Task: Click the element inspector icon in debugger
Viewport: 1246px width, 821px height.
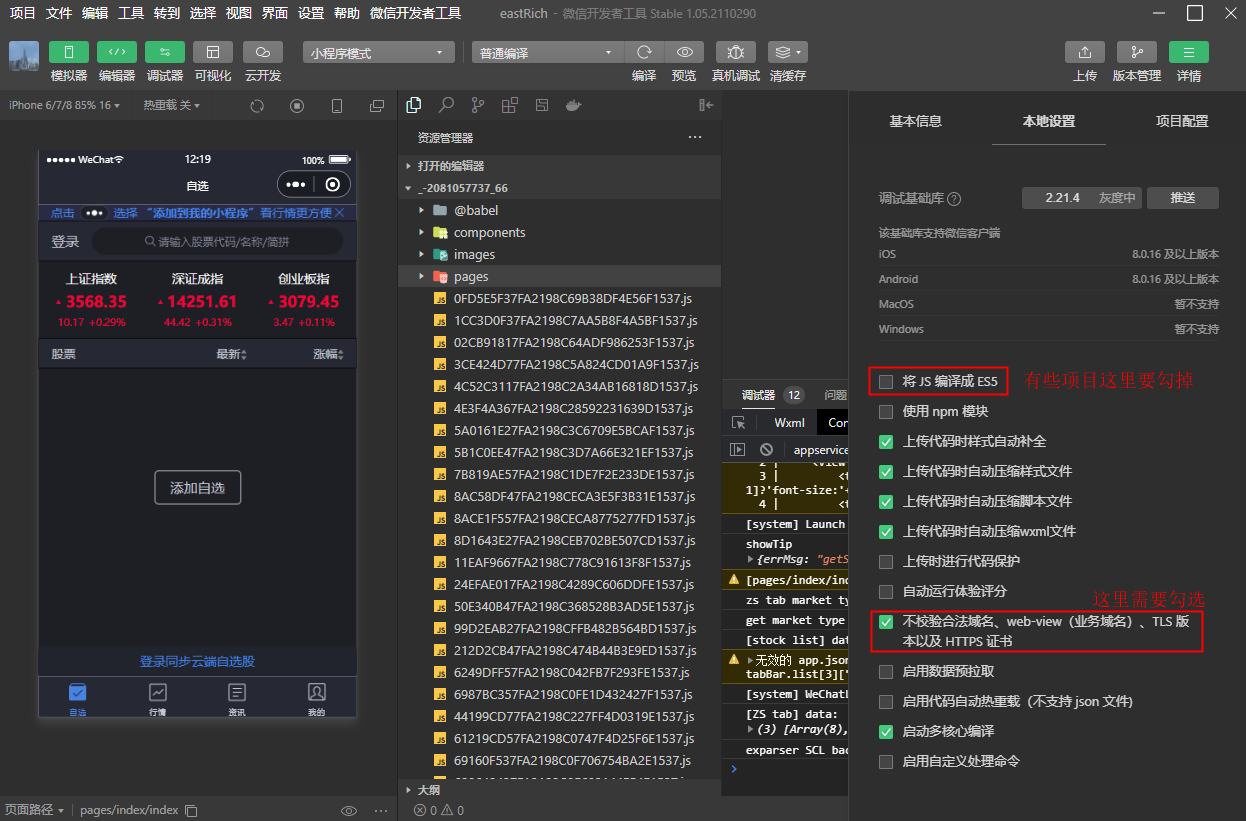Action: [x=739, y=423]
